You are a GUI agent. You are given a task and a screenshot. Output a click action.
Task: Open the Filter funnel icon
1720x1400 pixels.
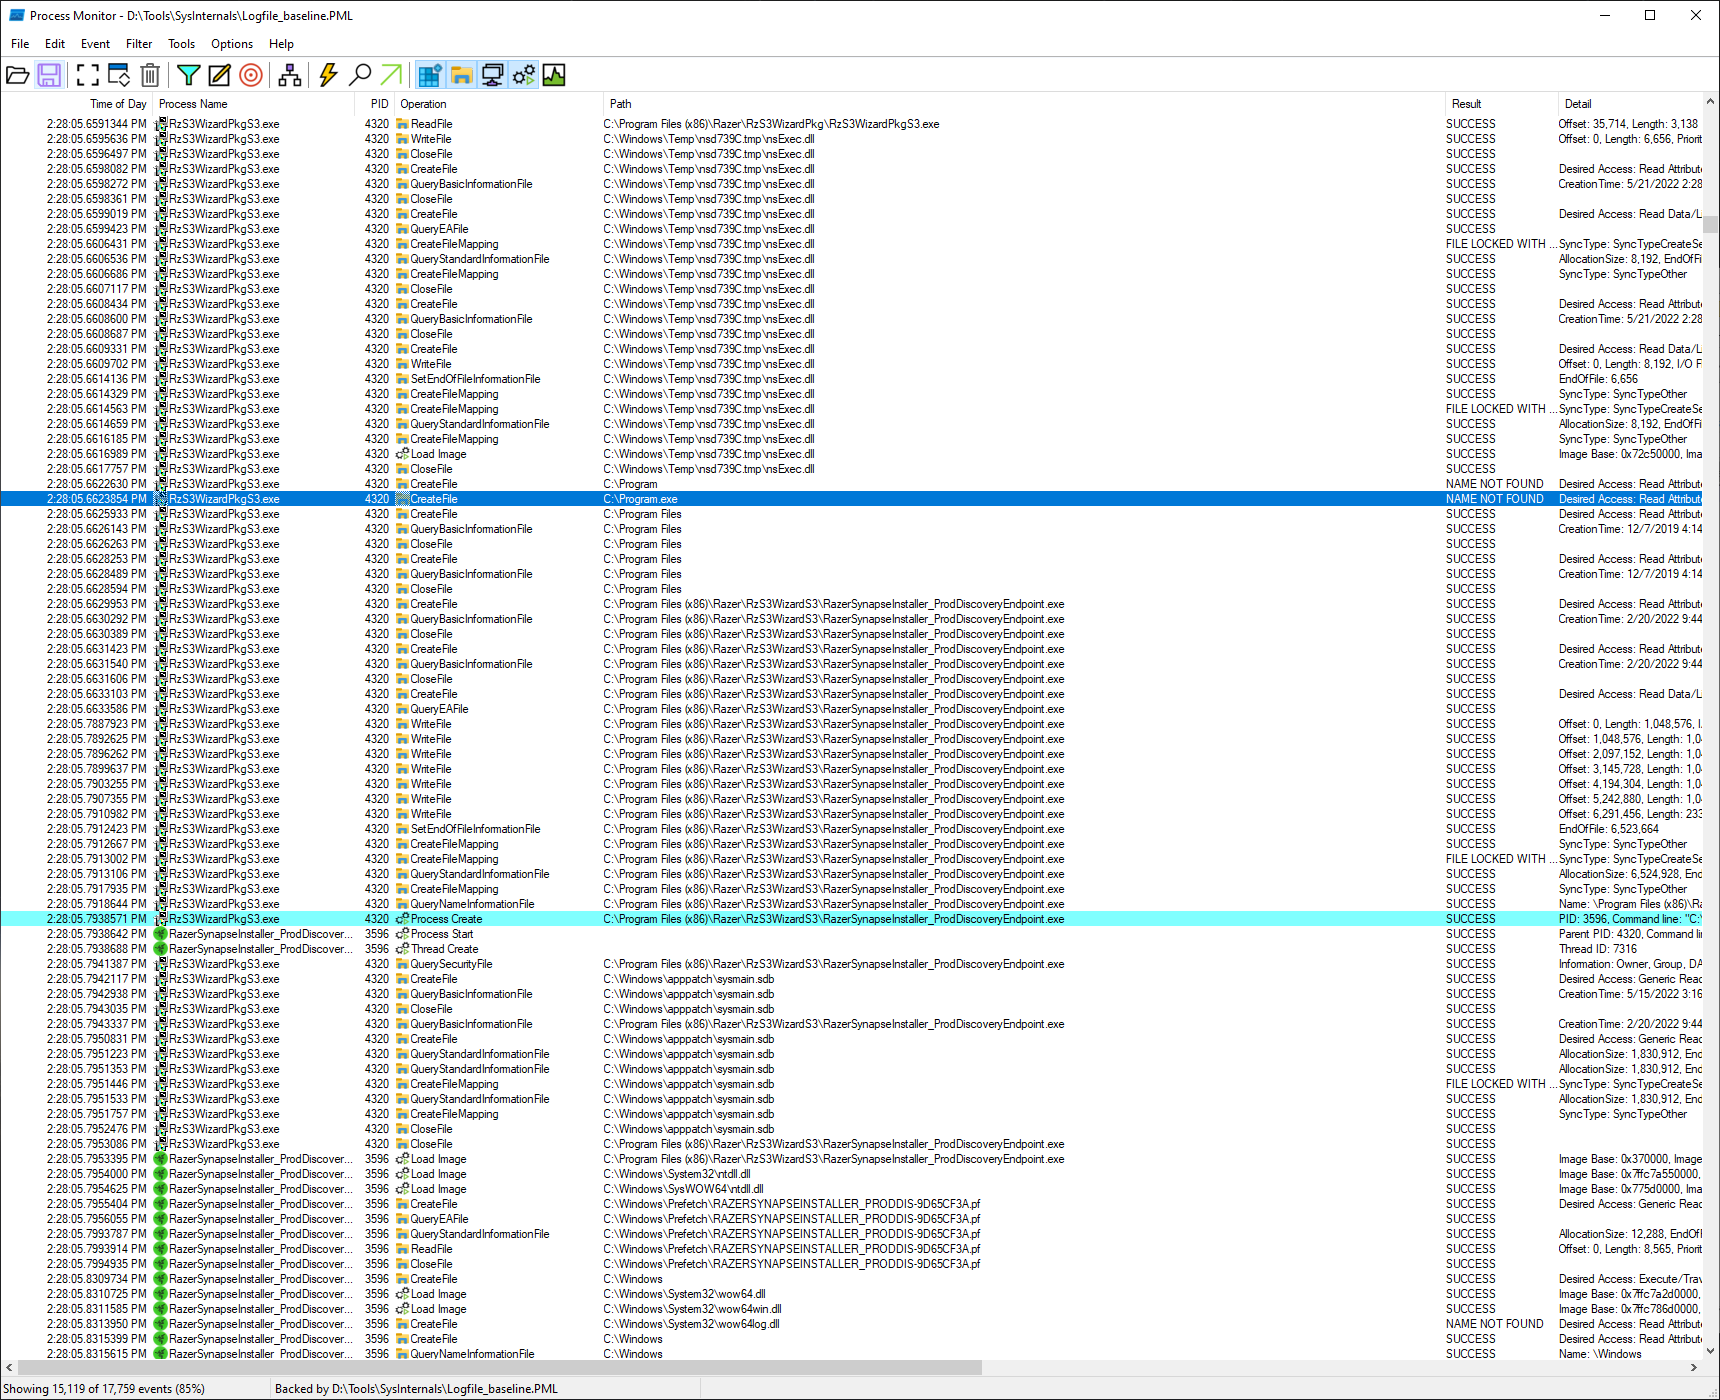pyautogui.click(x=188, y=75)
